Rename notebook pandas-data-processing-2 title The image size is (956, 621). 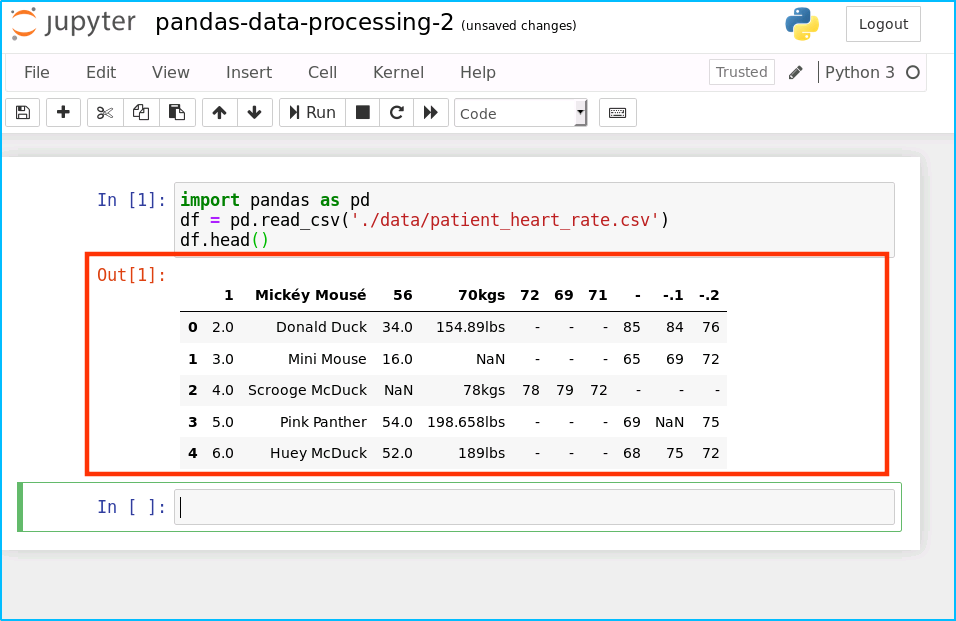click(x=304, y=23)
